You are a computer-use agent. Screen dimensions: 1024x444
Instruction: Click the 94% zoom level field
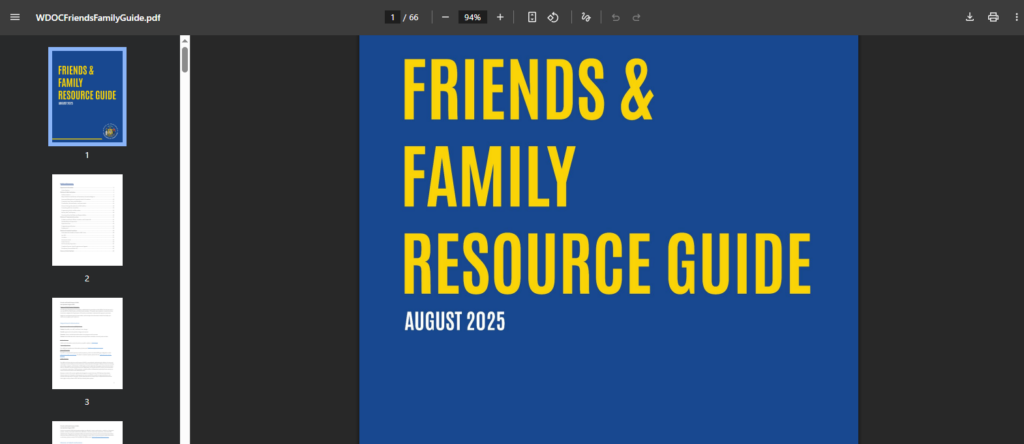coord(472,17)
